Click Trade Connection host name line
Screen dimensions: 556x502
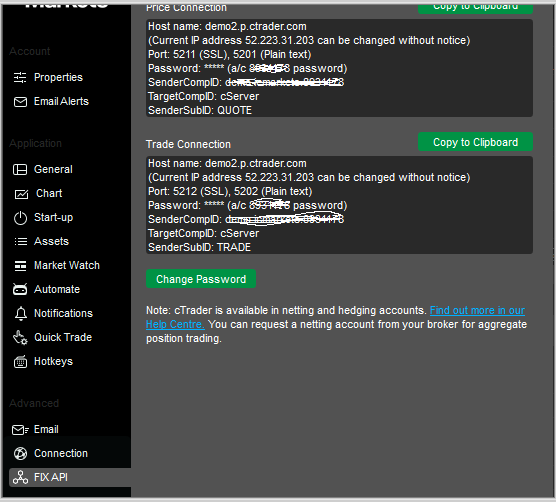pyautogui.click(x=227, y=163)
